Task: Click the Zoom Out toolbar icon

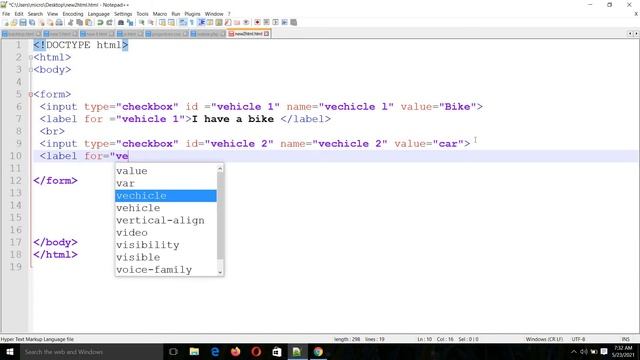Action: pos(151,22)
